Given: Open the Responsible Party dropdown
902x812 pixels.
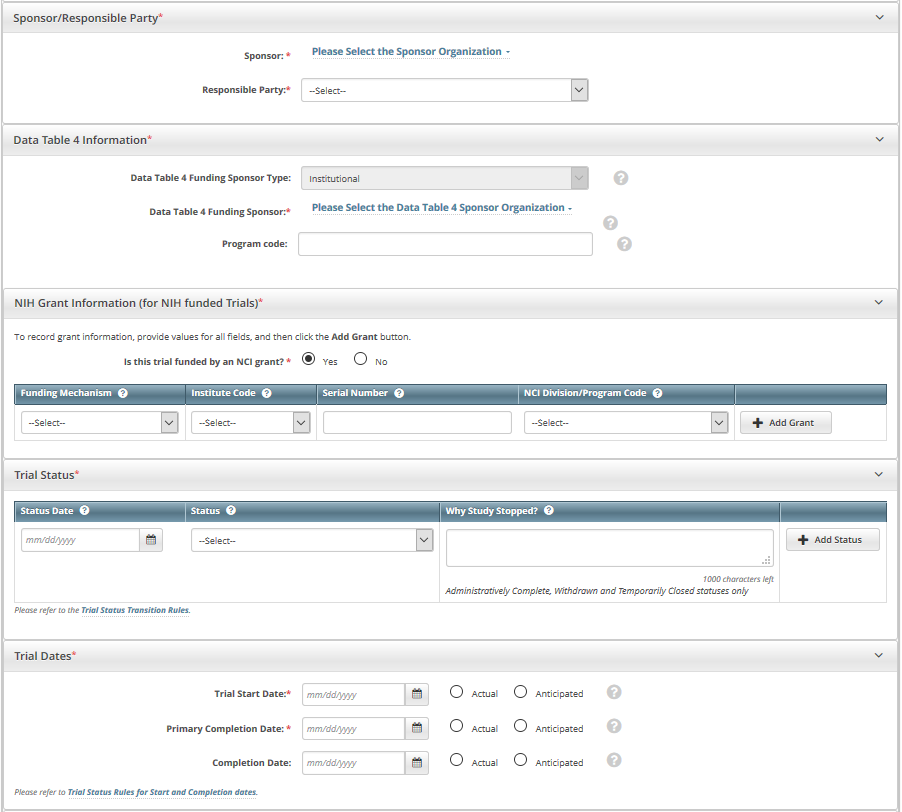Looking at the screenshot, I should click(445, 90).
